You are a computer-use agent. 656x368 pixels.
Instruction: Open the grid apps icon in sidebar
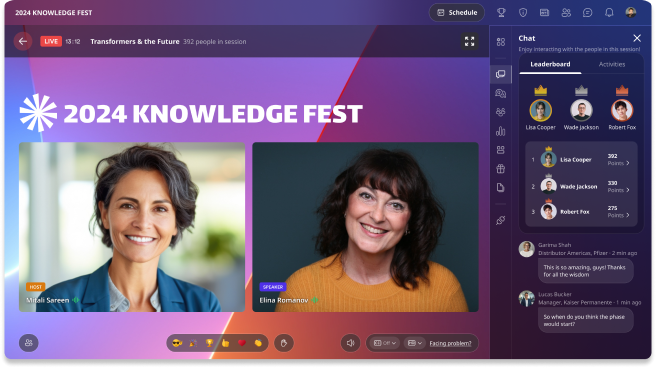pyautogui.click(x=501, y=42)
